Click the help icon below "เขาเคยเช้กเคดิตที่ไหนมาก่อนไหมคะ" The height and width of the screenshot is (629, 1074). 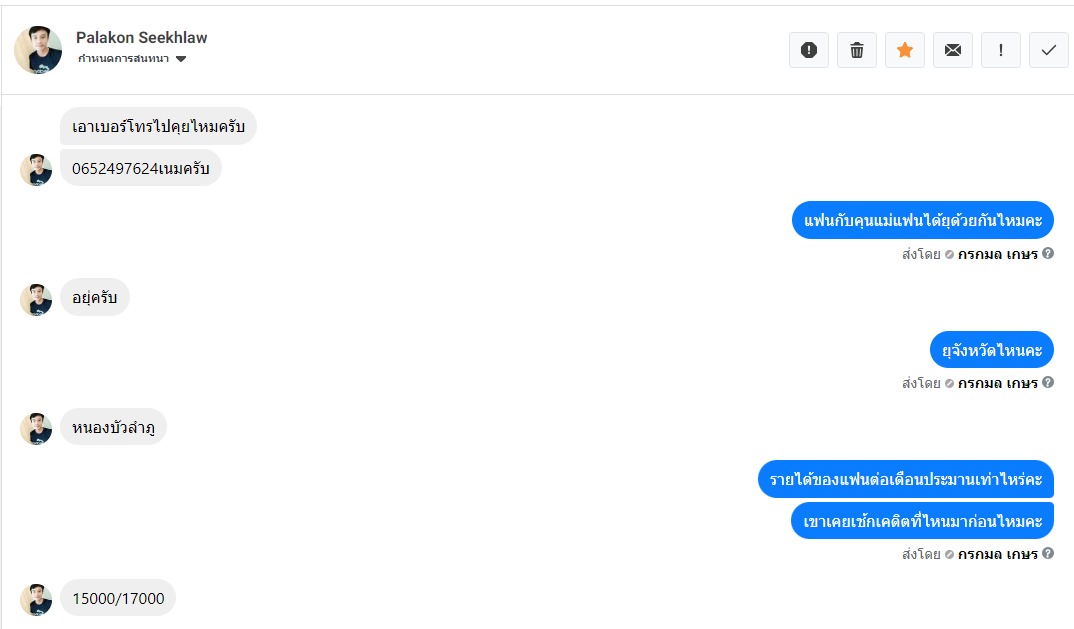pos(1048,554)
